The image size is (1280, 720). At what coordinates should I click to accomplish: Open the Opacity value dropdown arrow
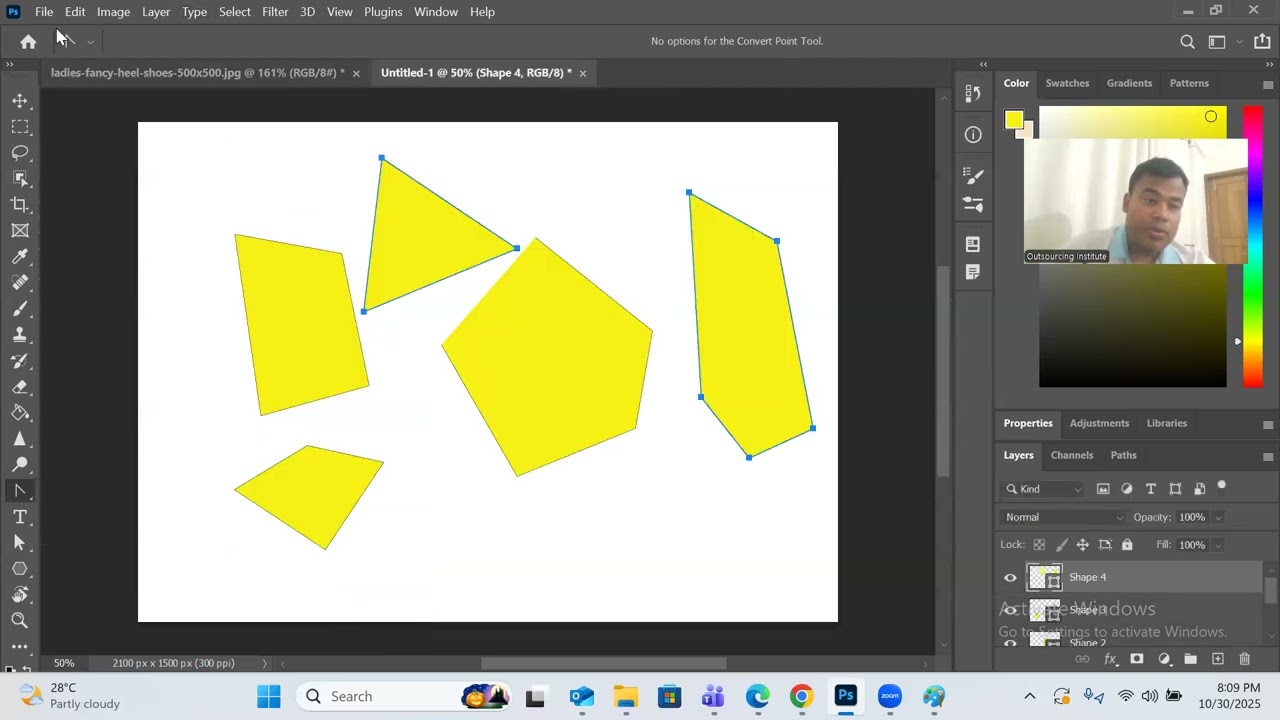(x=1218, y=518)
